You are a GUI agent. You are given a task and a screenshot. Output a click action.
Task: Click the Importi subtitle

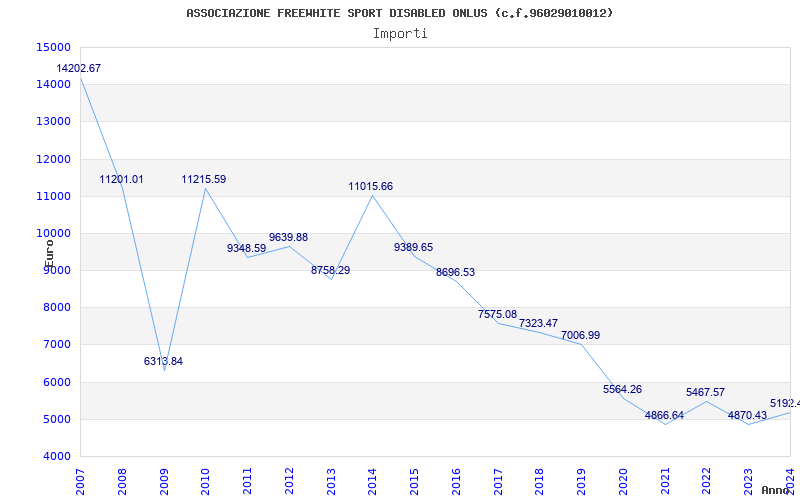[400, 34]
